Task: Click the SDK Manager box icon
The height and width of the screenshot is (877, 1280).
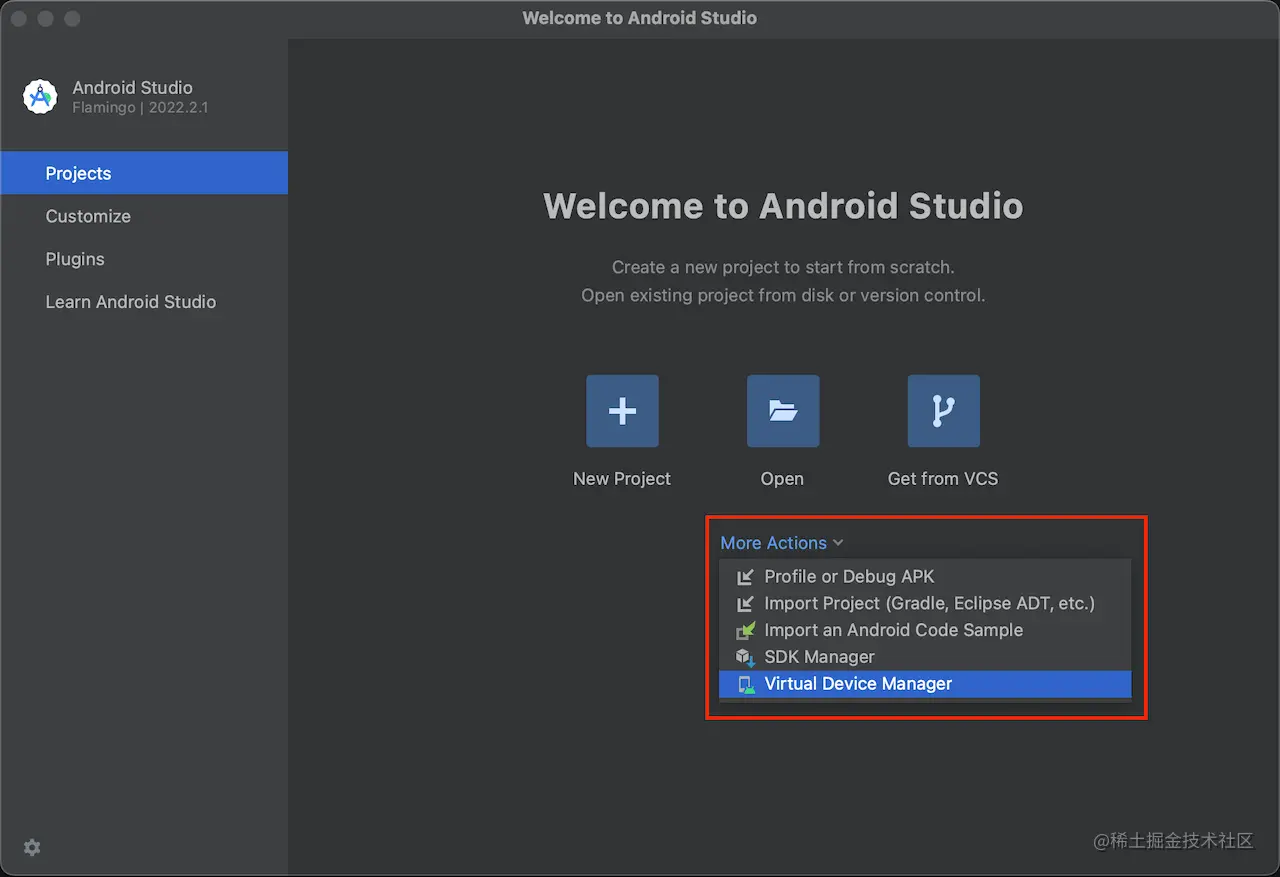Action: click(x=745, y=657)
